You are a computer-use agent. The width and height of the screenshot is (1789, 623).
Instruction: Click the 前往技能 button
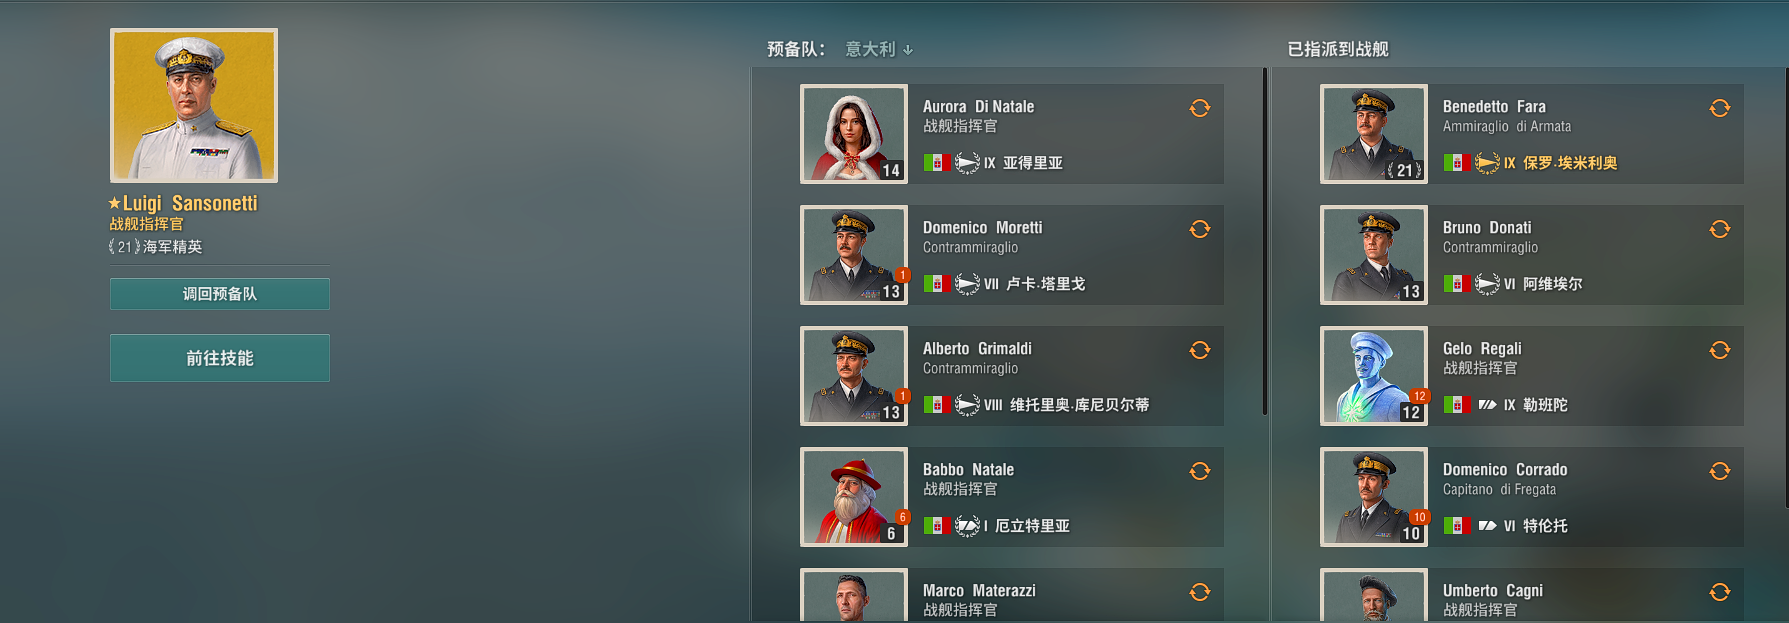coord(220,358)
